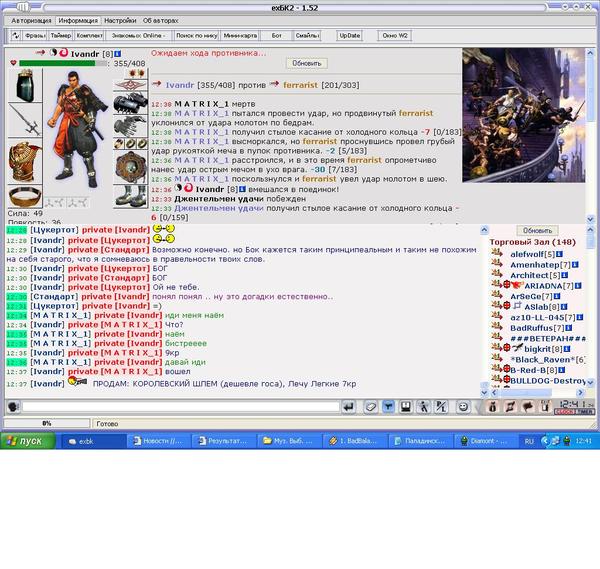The image size is (600, 569).
Task: Open the Настройки menu
Action: point(120,21)
